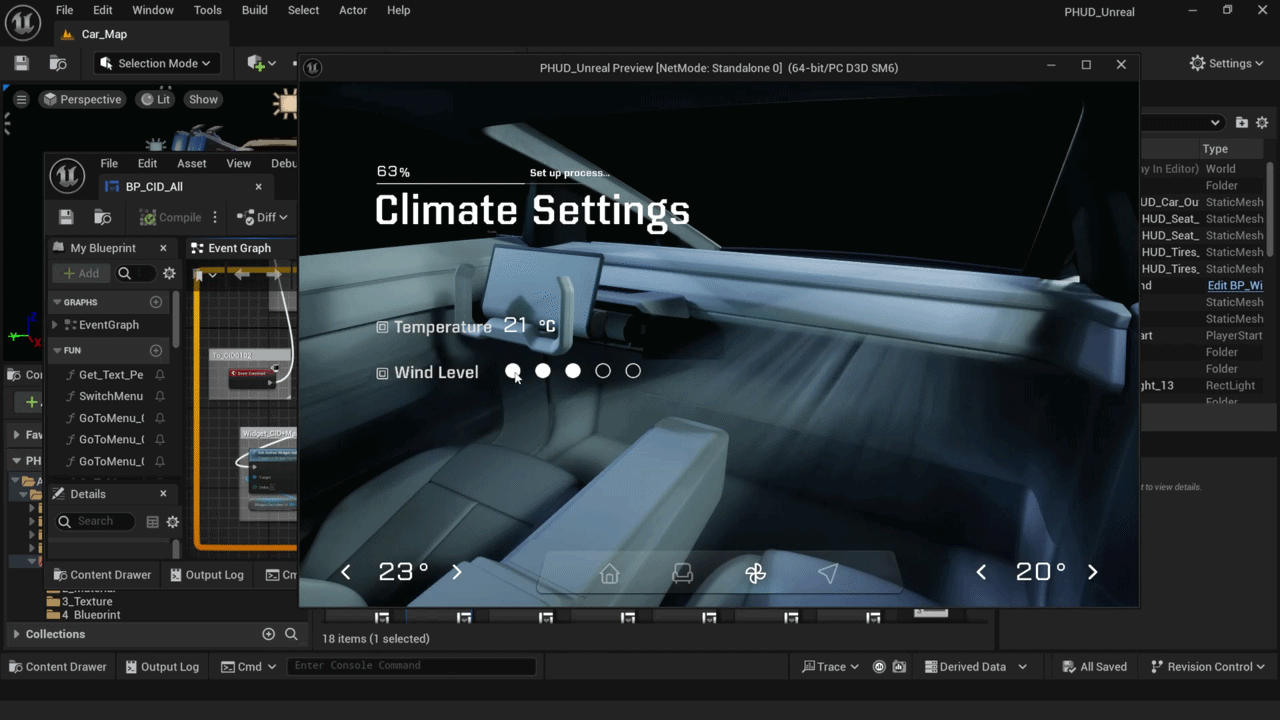1280x720 pixels.
Task: Click the Output Log button
Action: click(x=161, y=666)
